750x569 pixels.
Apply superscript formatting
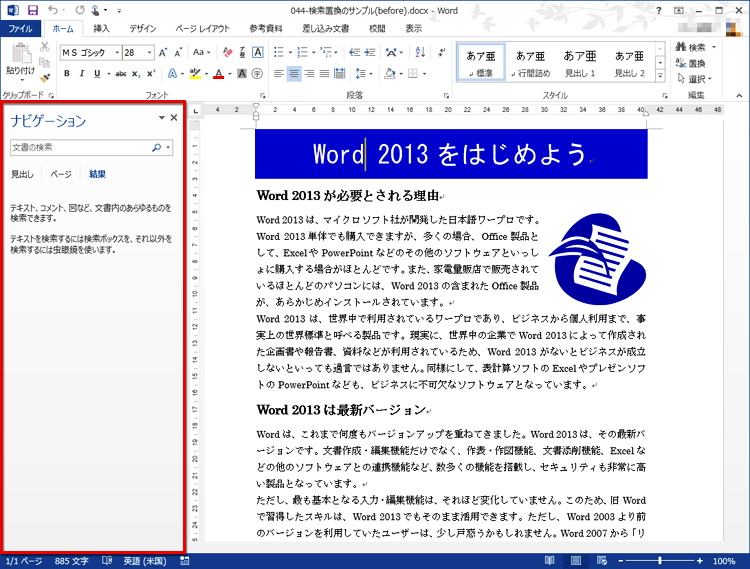coord(151,74)
